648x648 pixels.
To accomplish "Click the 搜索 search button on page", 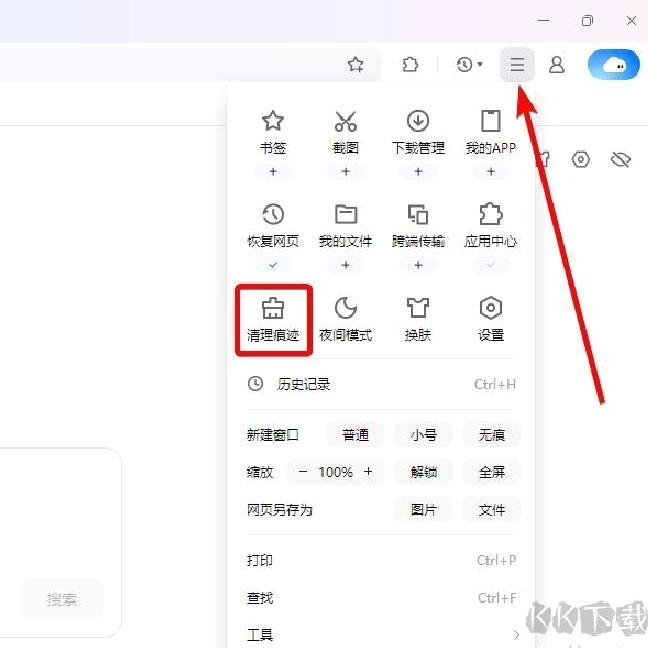I will [62, 600].
